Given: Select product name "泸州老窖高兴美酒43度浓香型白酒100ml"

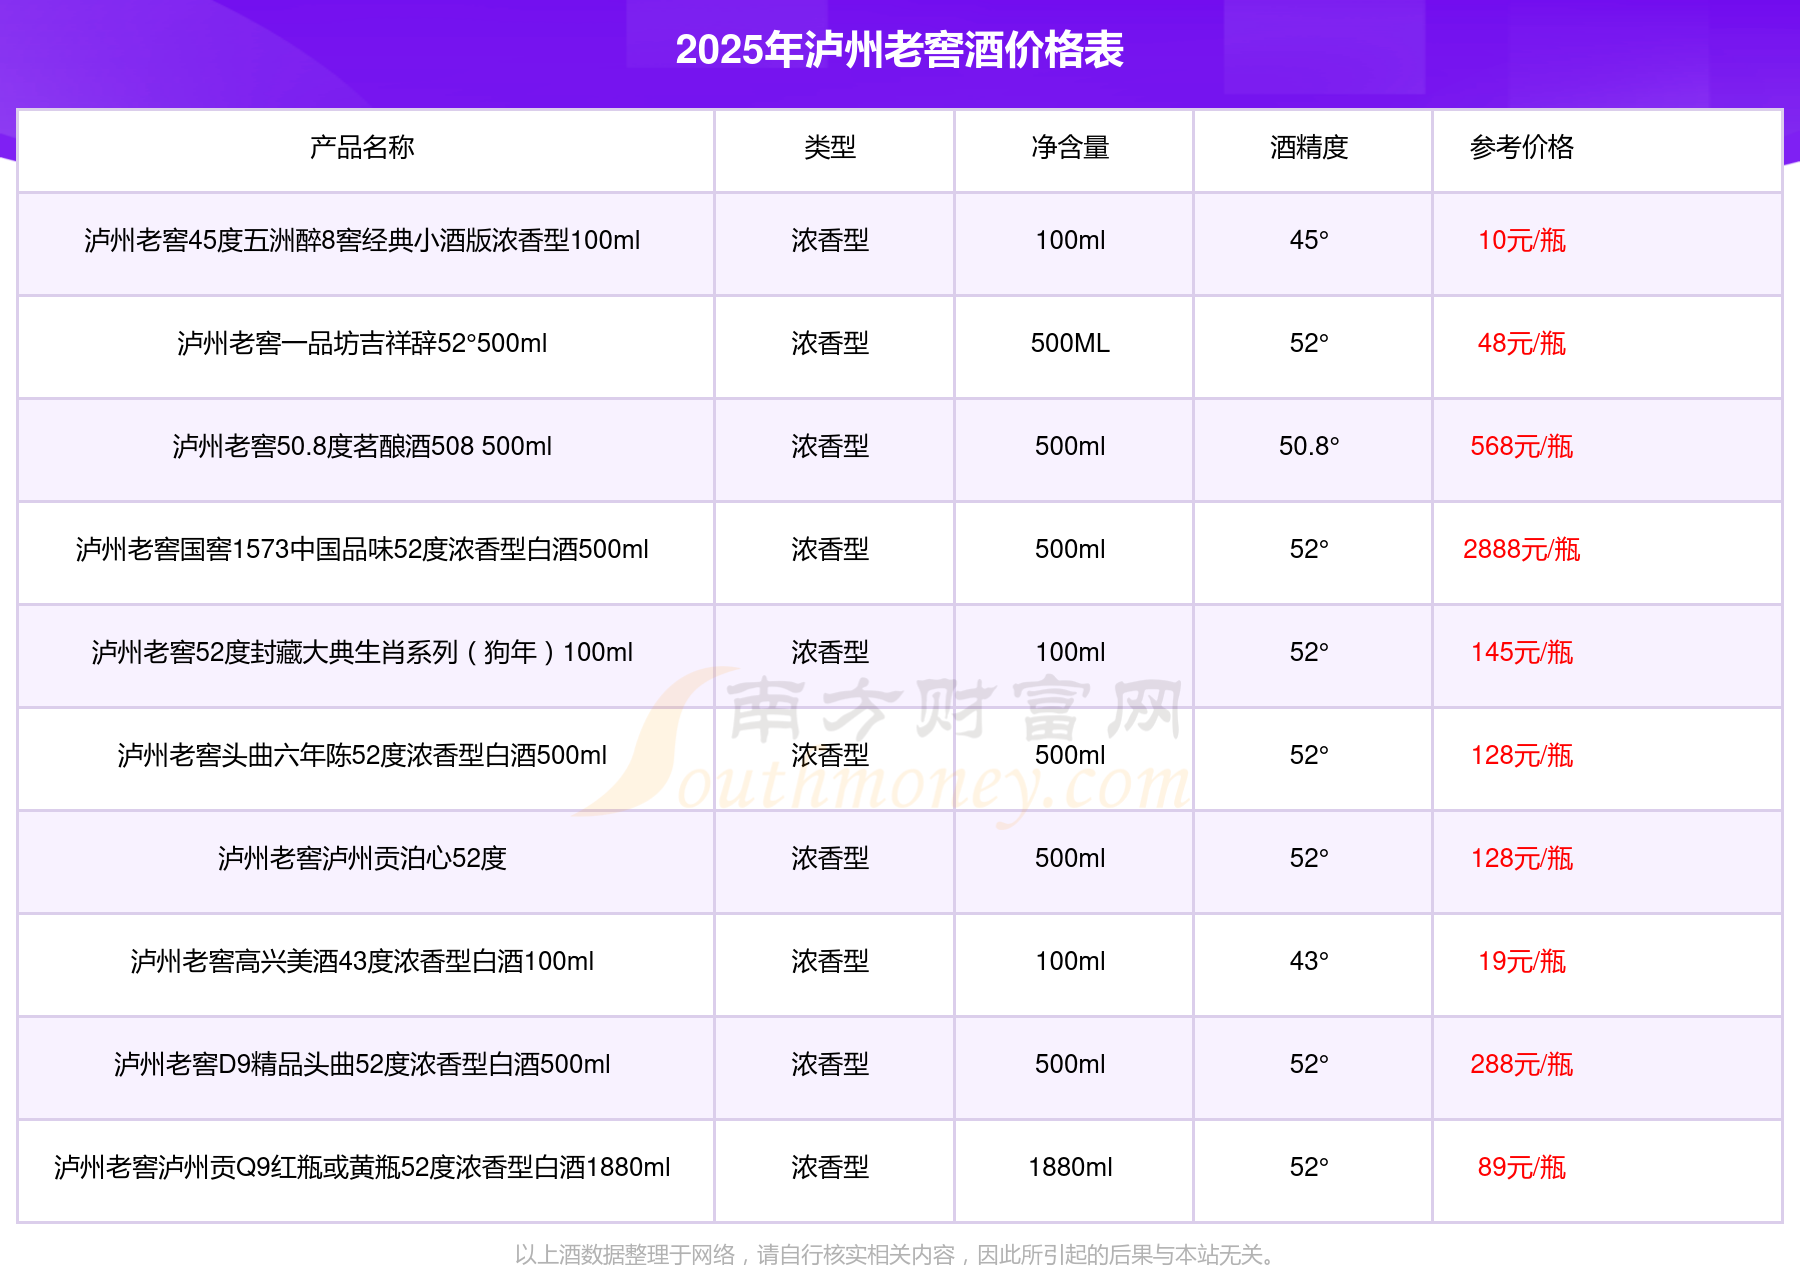Looking at the screenshot, I should [362, 961].
